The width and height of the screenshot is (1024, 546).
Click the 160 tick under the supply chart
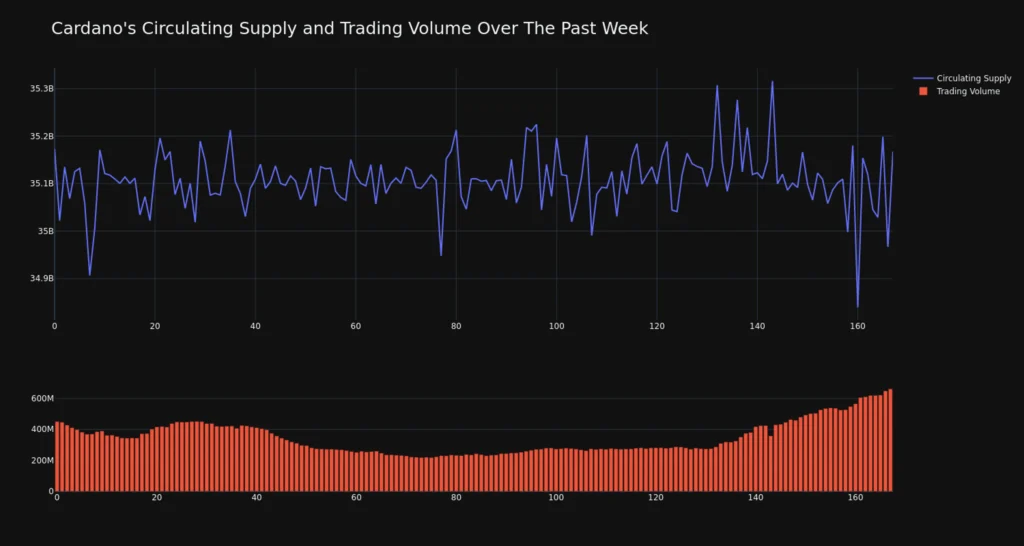tap(857, 326)
